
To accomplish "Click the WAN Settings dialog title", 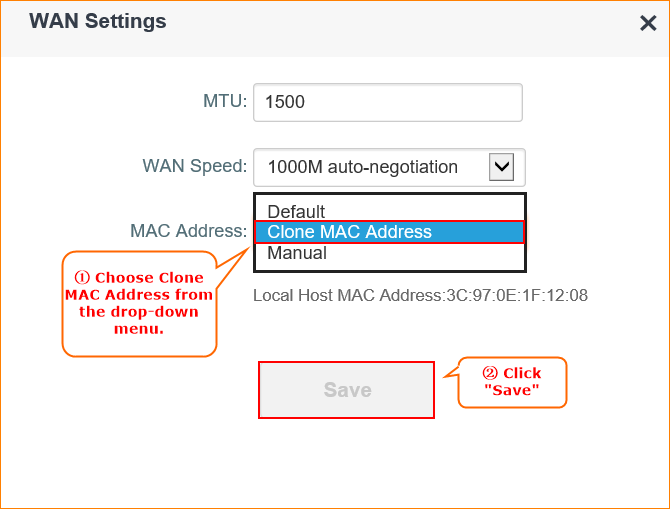I will (x=98, y=21).
